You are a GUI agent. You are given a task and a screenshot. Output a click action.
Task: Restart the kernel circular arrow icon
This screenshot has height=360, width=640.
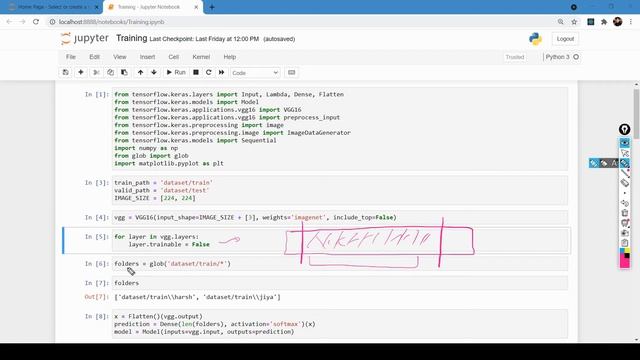(x=209, y=72)
